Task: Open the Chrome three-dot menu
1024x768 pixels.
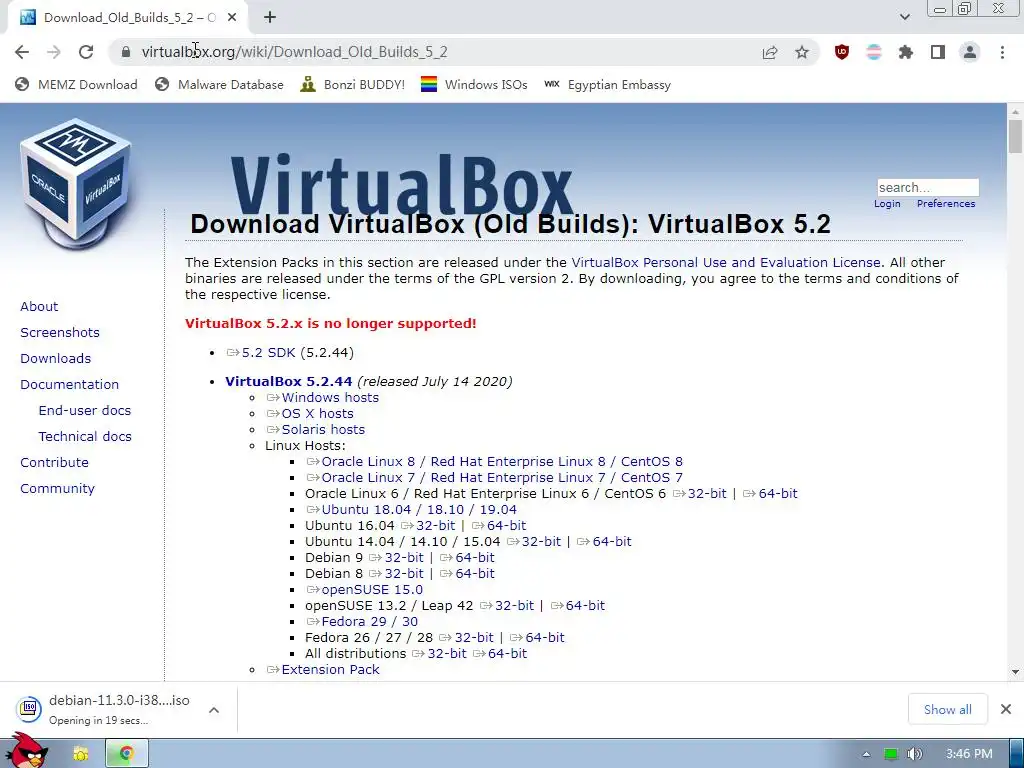Action: pyautogui.click(x=1002, y=52)
